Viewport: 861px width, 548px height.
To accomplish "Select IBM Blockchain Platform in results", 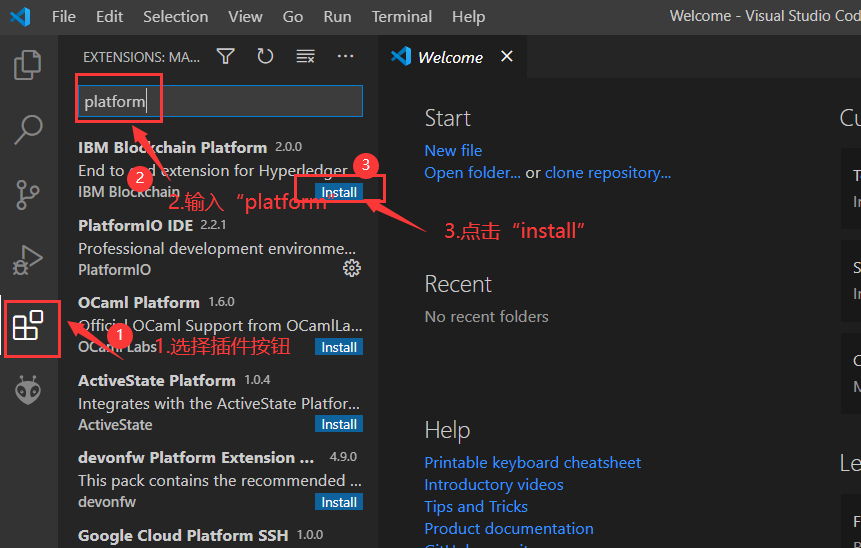I will [219, 170].
